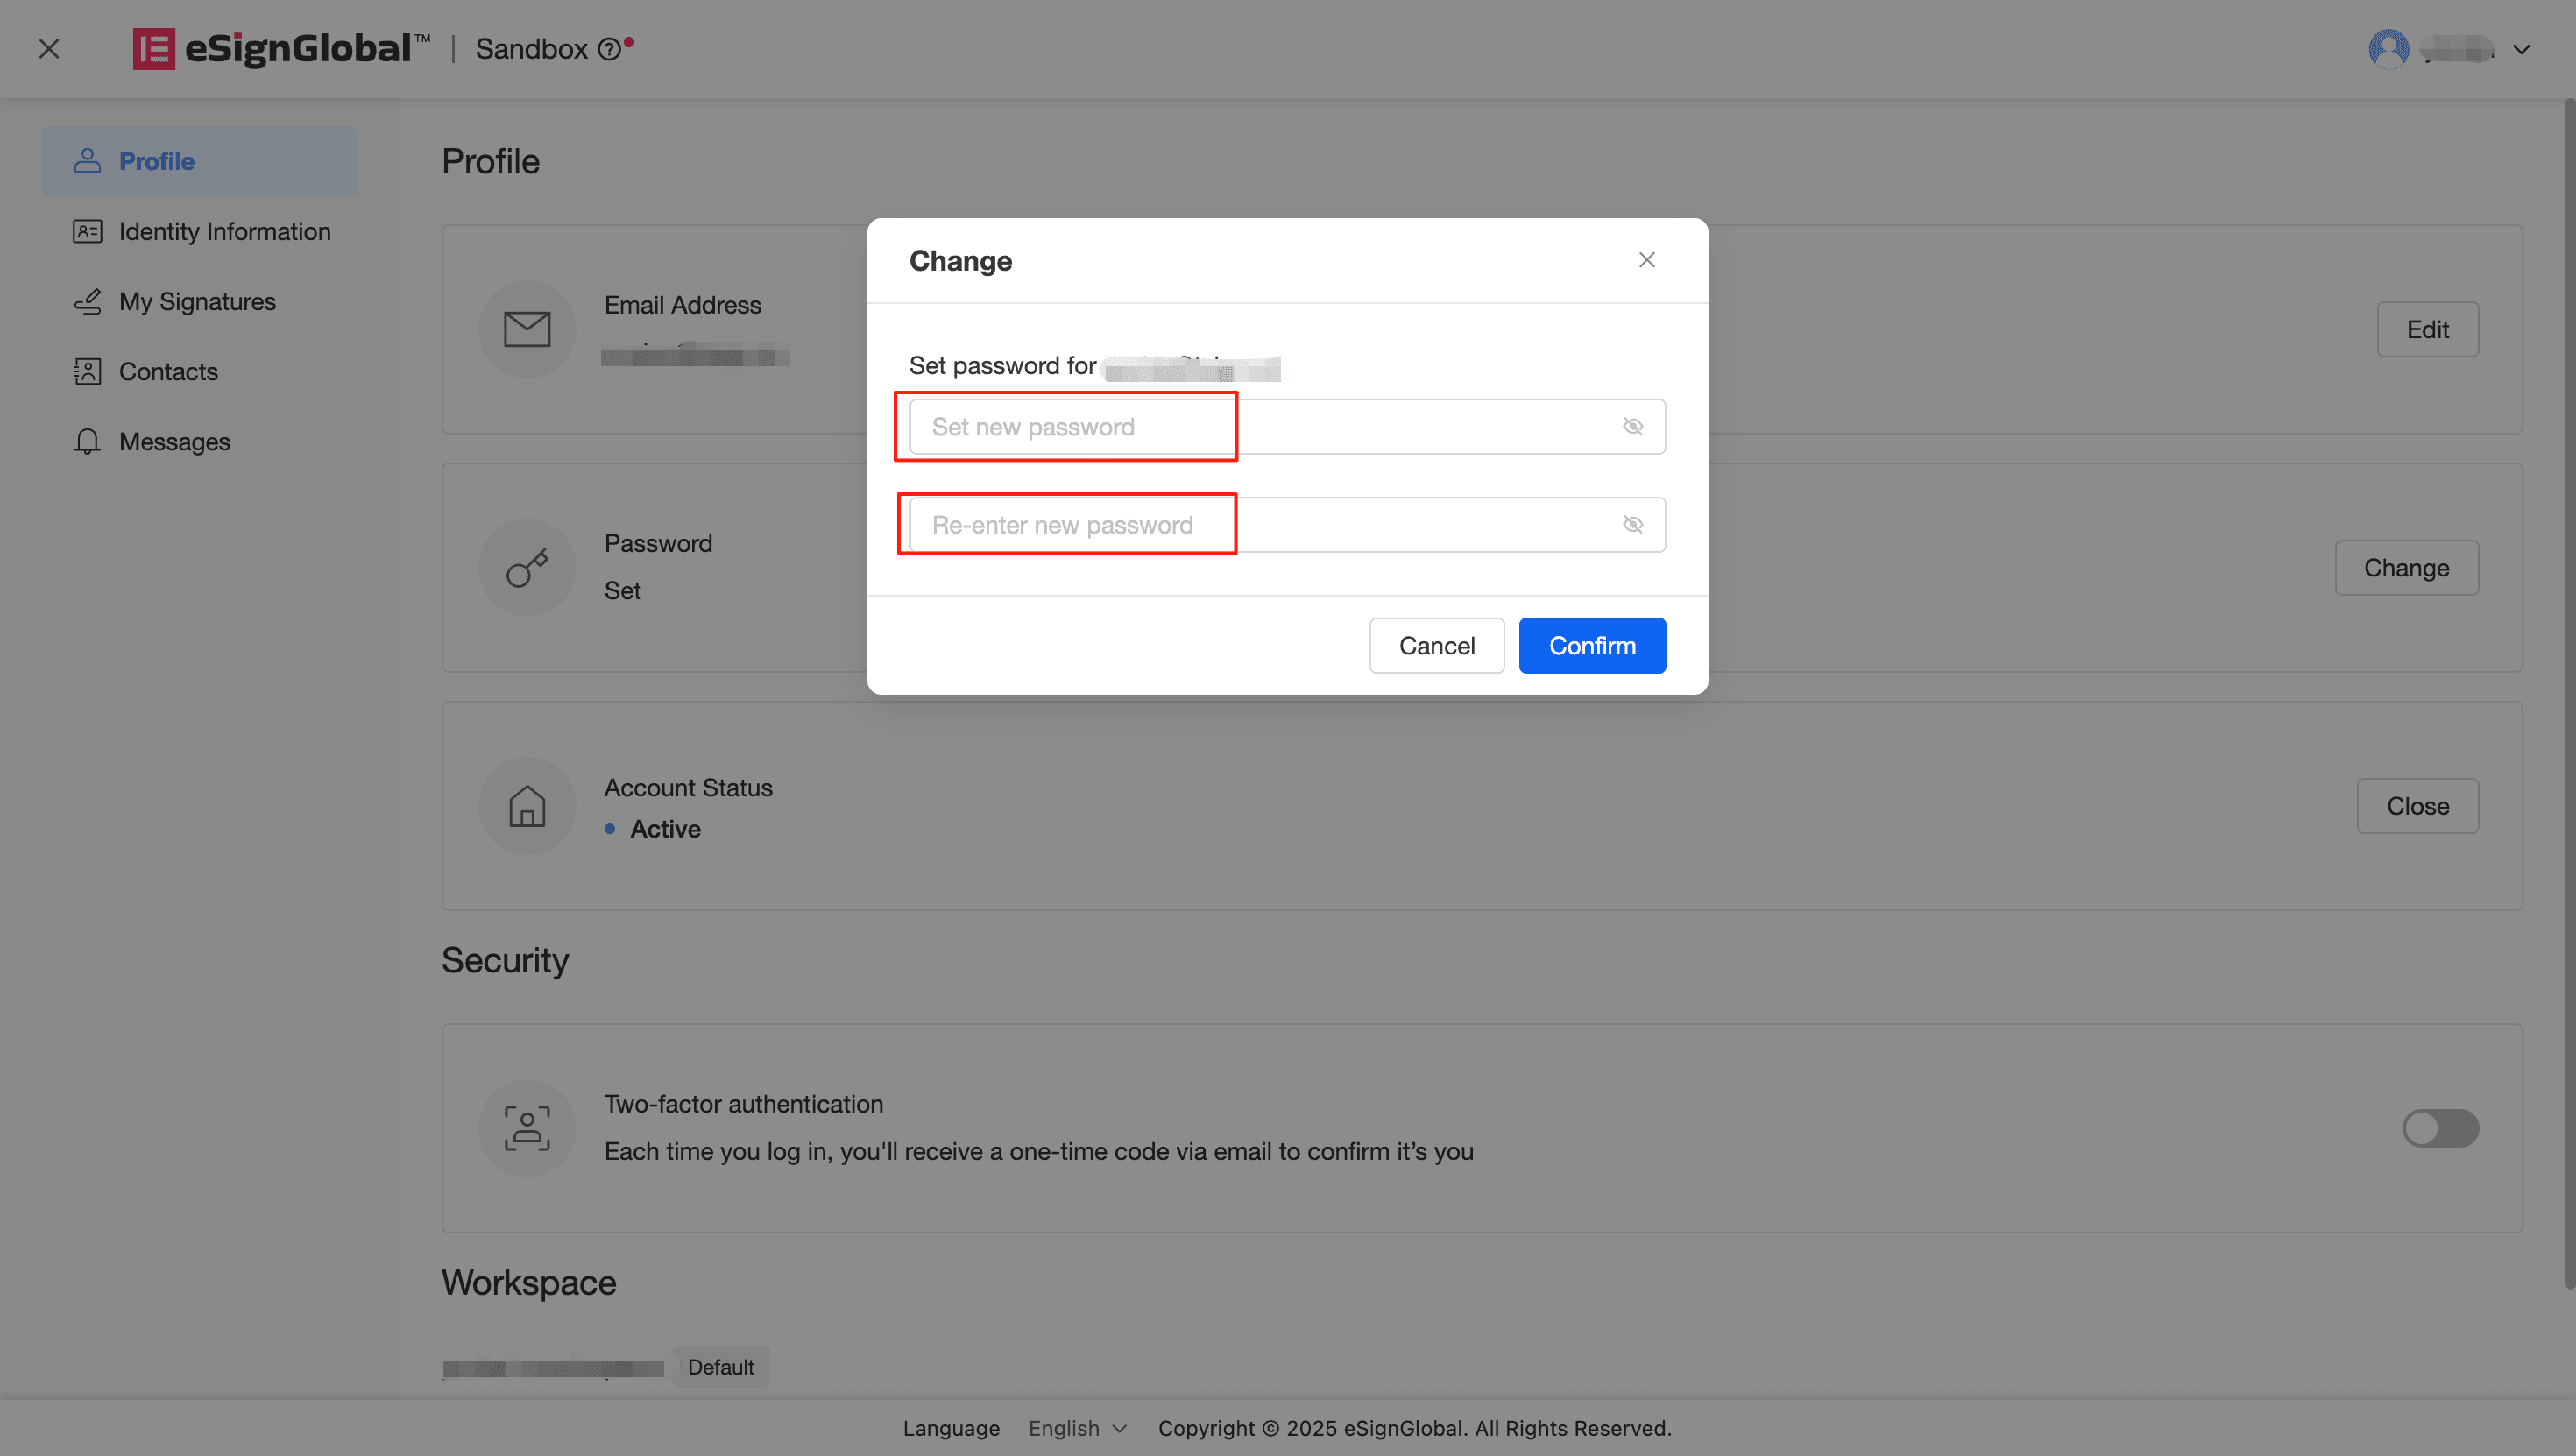This screenshot has width=2576, height=1456.
Task: Click the house icon beside Account Status
Action: pos(527,806)
